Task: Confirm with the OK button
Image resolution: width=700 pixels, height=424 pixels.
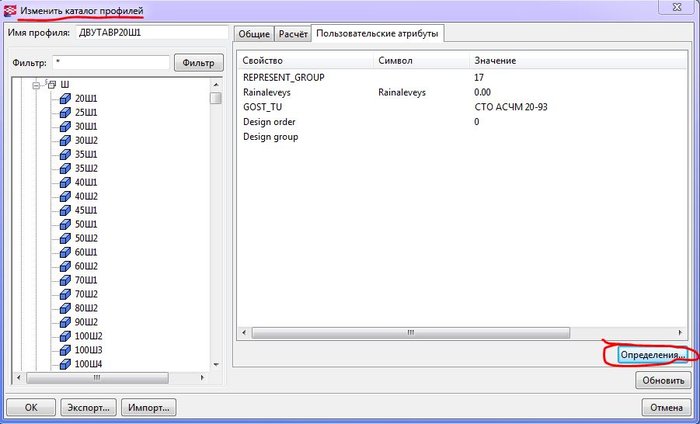Action: coord(31,407)
